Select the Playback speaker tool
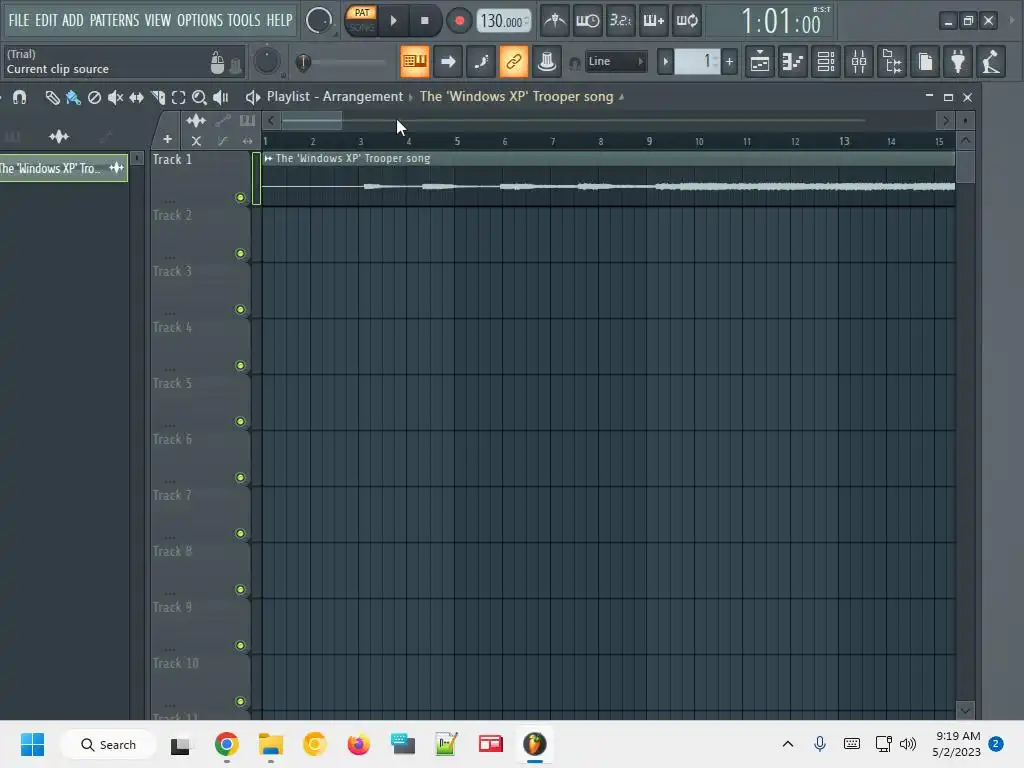This screenshot has width=1024, height=768. point(221,98)
